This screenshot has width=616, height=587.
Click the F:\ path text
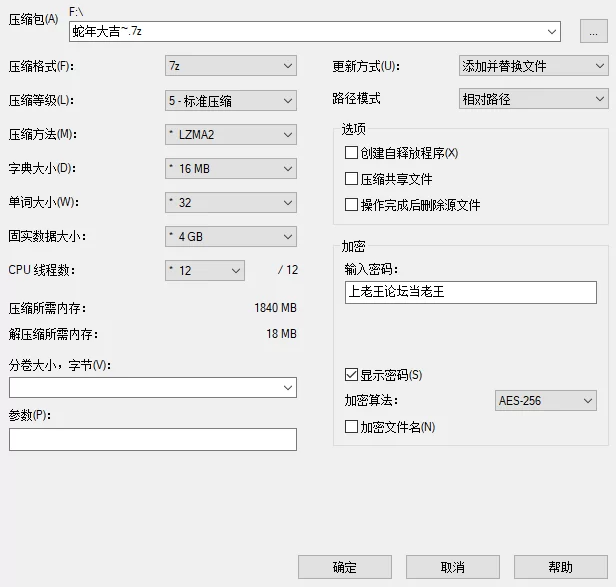point(76,12)
